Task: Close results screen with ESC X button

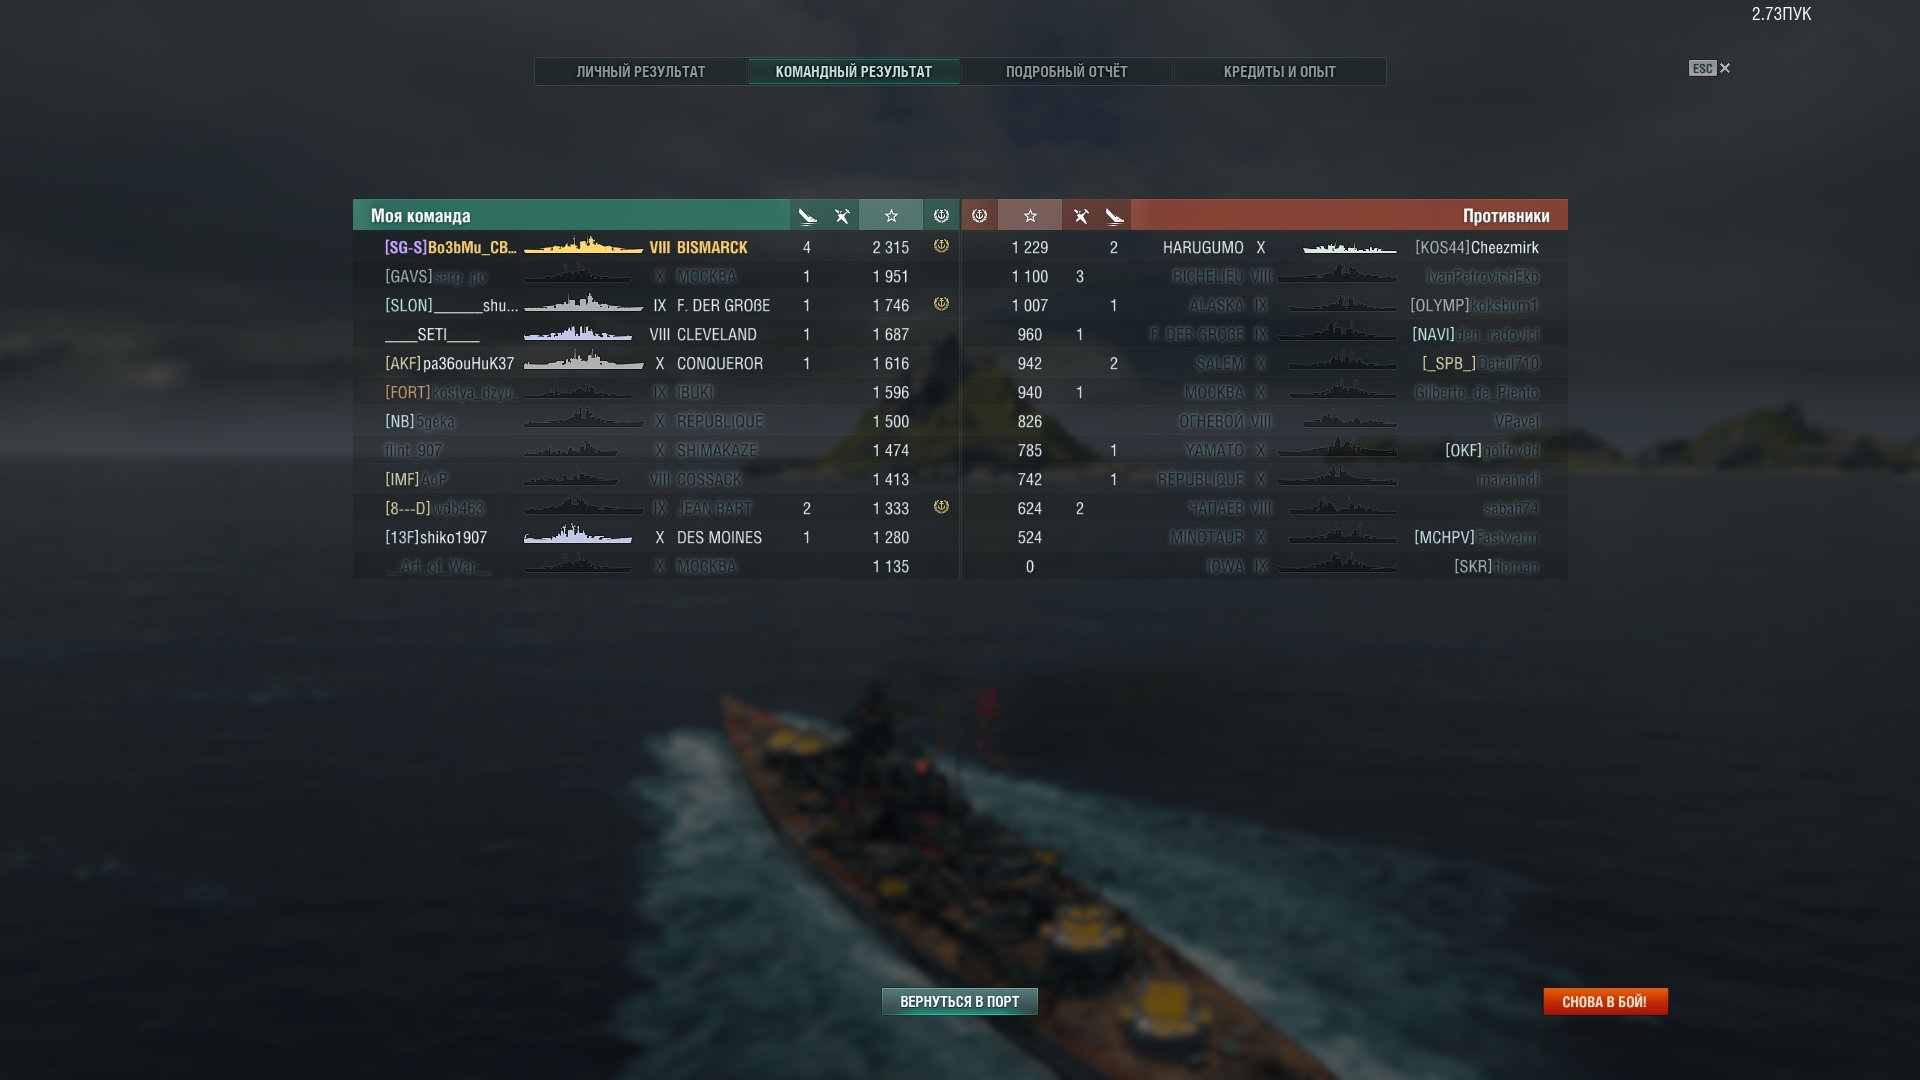Action: (1710, 68)
